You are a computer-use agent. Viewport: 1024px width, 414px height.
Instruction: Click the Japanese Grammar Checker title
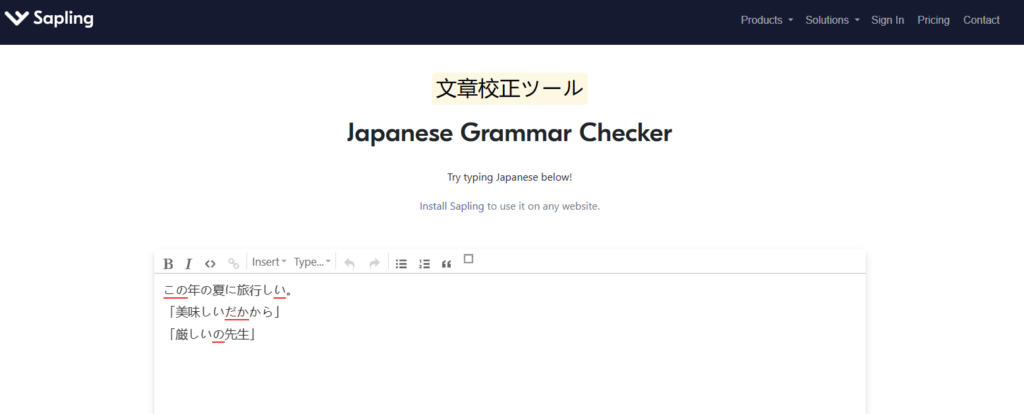(509, 133)
